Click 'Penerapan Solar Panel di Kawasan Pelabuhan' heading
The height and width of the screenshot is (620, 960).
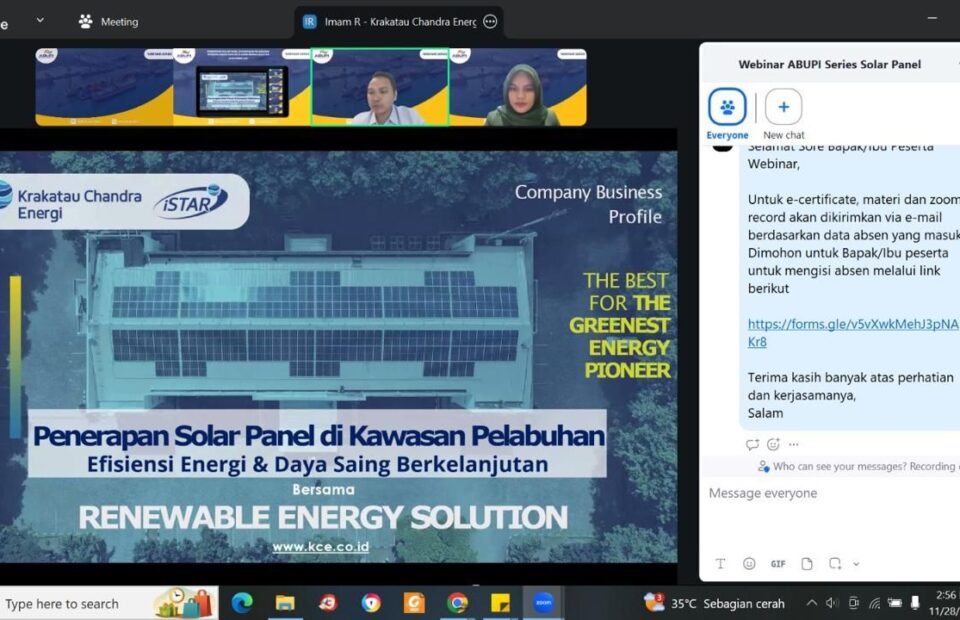pyautogui.click(x=318, y=436)
